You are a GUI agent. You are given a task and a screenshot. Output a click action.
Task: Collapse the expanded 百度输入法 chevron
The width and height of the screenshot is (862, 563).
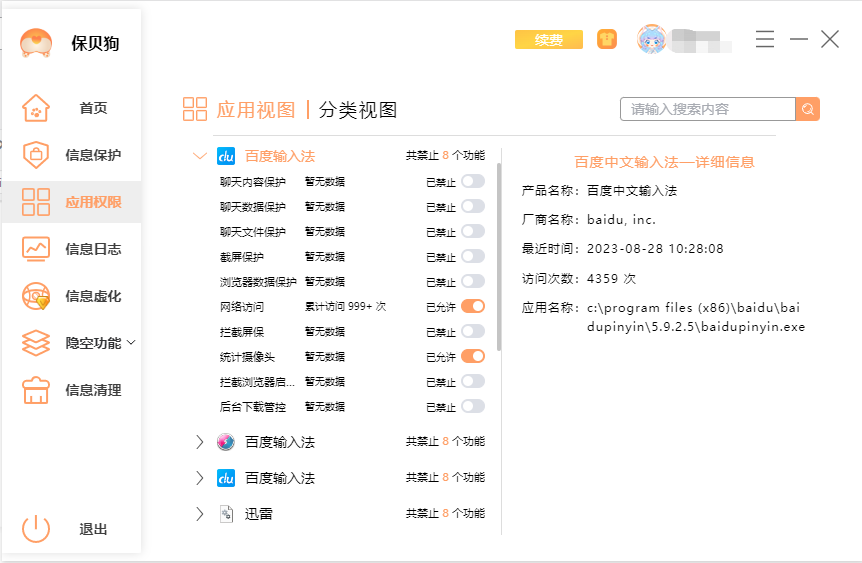click(x=200, y=156)
